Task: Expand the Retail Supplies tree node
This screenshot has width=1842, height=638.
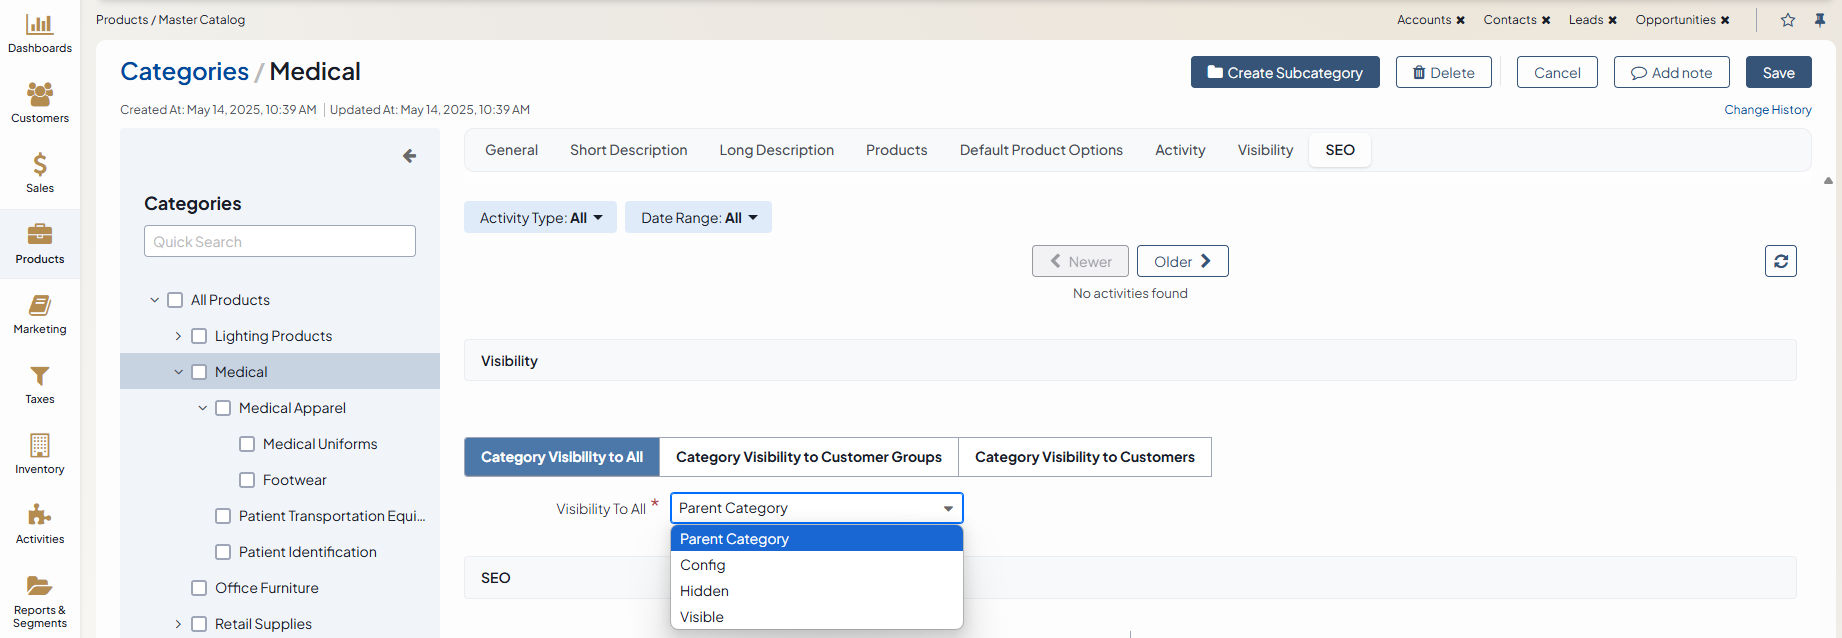Action: (x=178, y=624)
